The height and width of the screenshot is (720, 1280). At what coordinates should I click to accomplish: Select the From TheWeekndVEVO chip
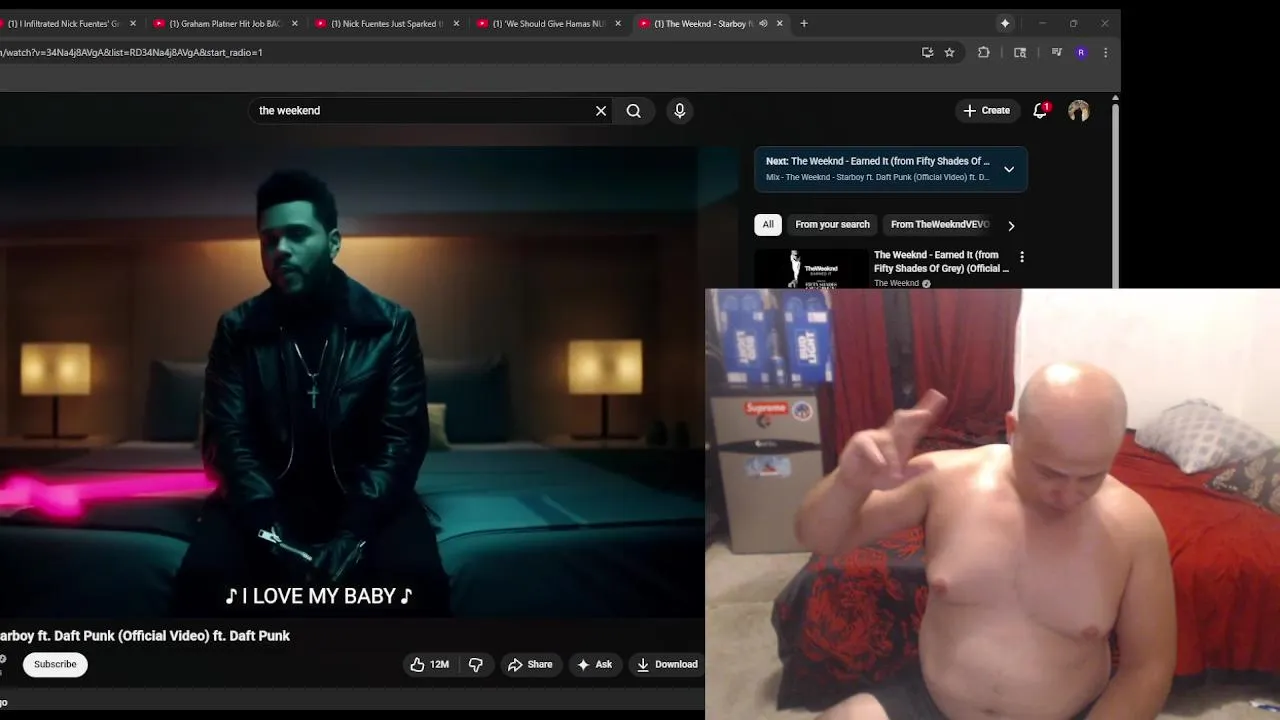[x=940, y=225]
